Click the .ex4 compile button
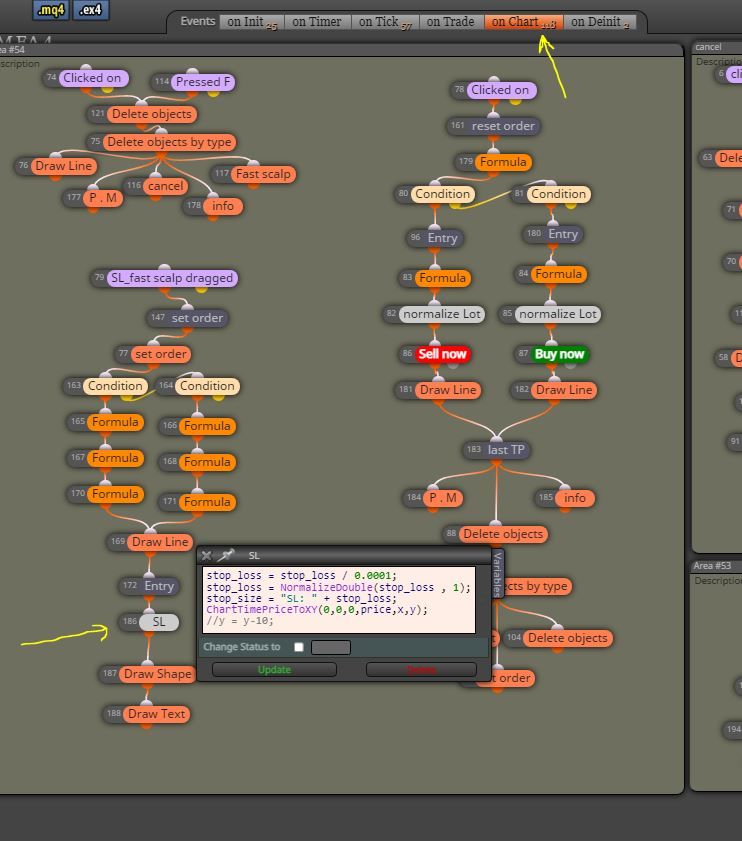This screenshot has width=742, height=841. (x=91, y=10)
